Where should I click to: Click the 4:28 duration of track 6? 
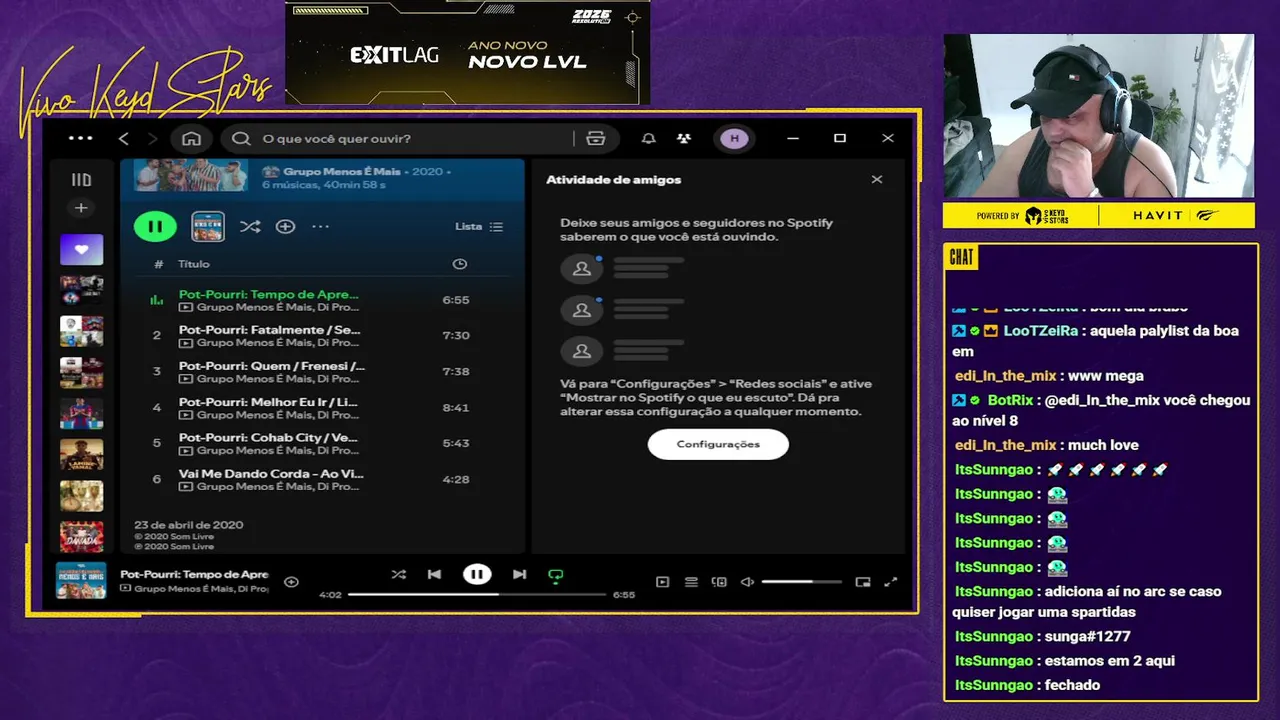click(x=456, y=479)
